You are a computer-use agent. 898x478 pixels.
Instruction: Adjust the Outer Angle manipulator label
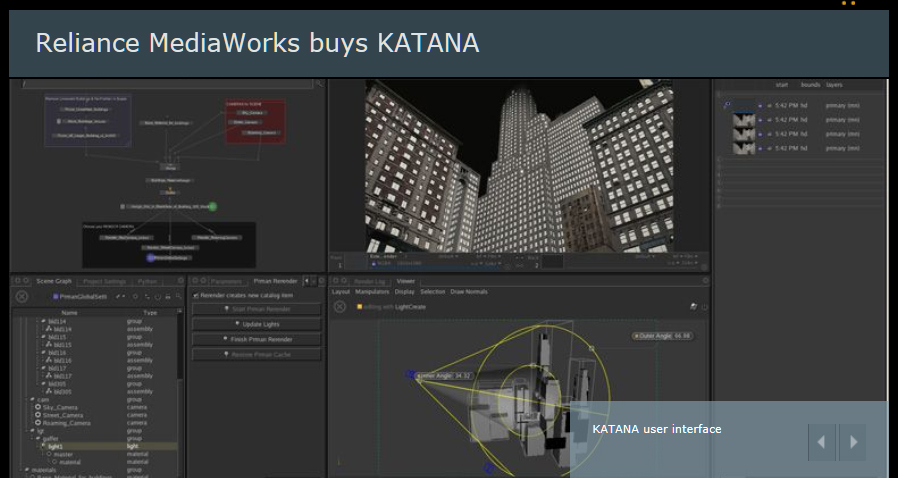[x=662, y=336]
